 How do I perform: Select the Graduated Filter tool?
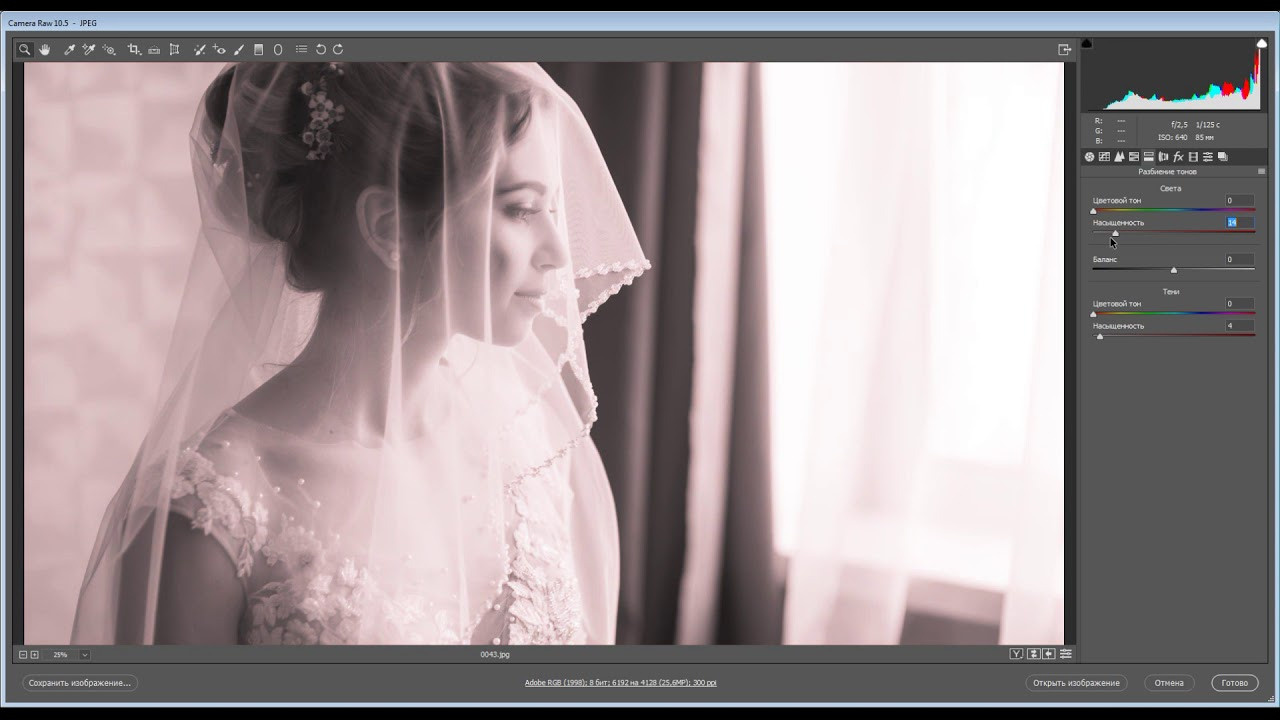click(259, 49)
